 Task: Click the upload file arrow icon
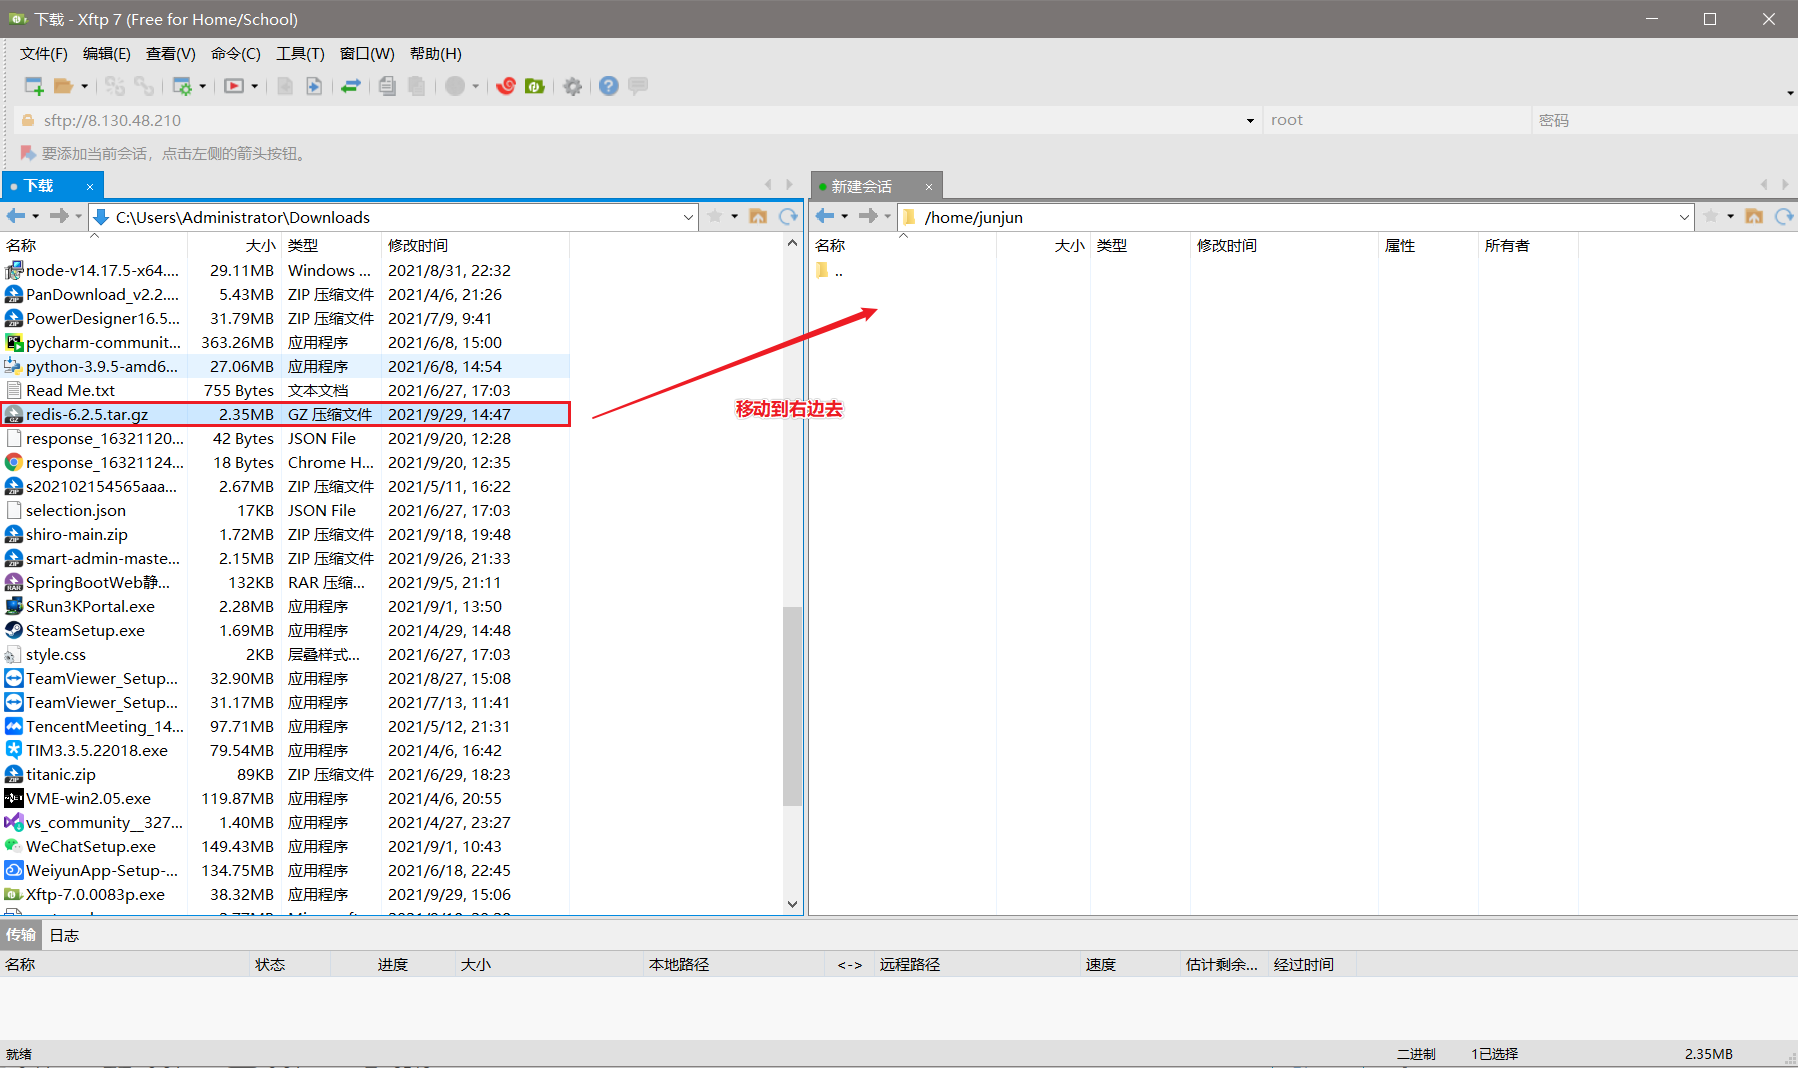pos(314,86)
